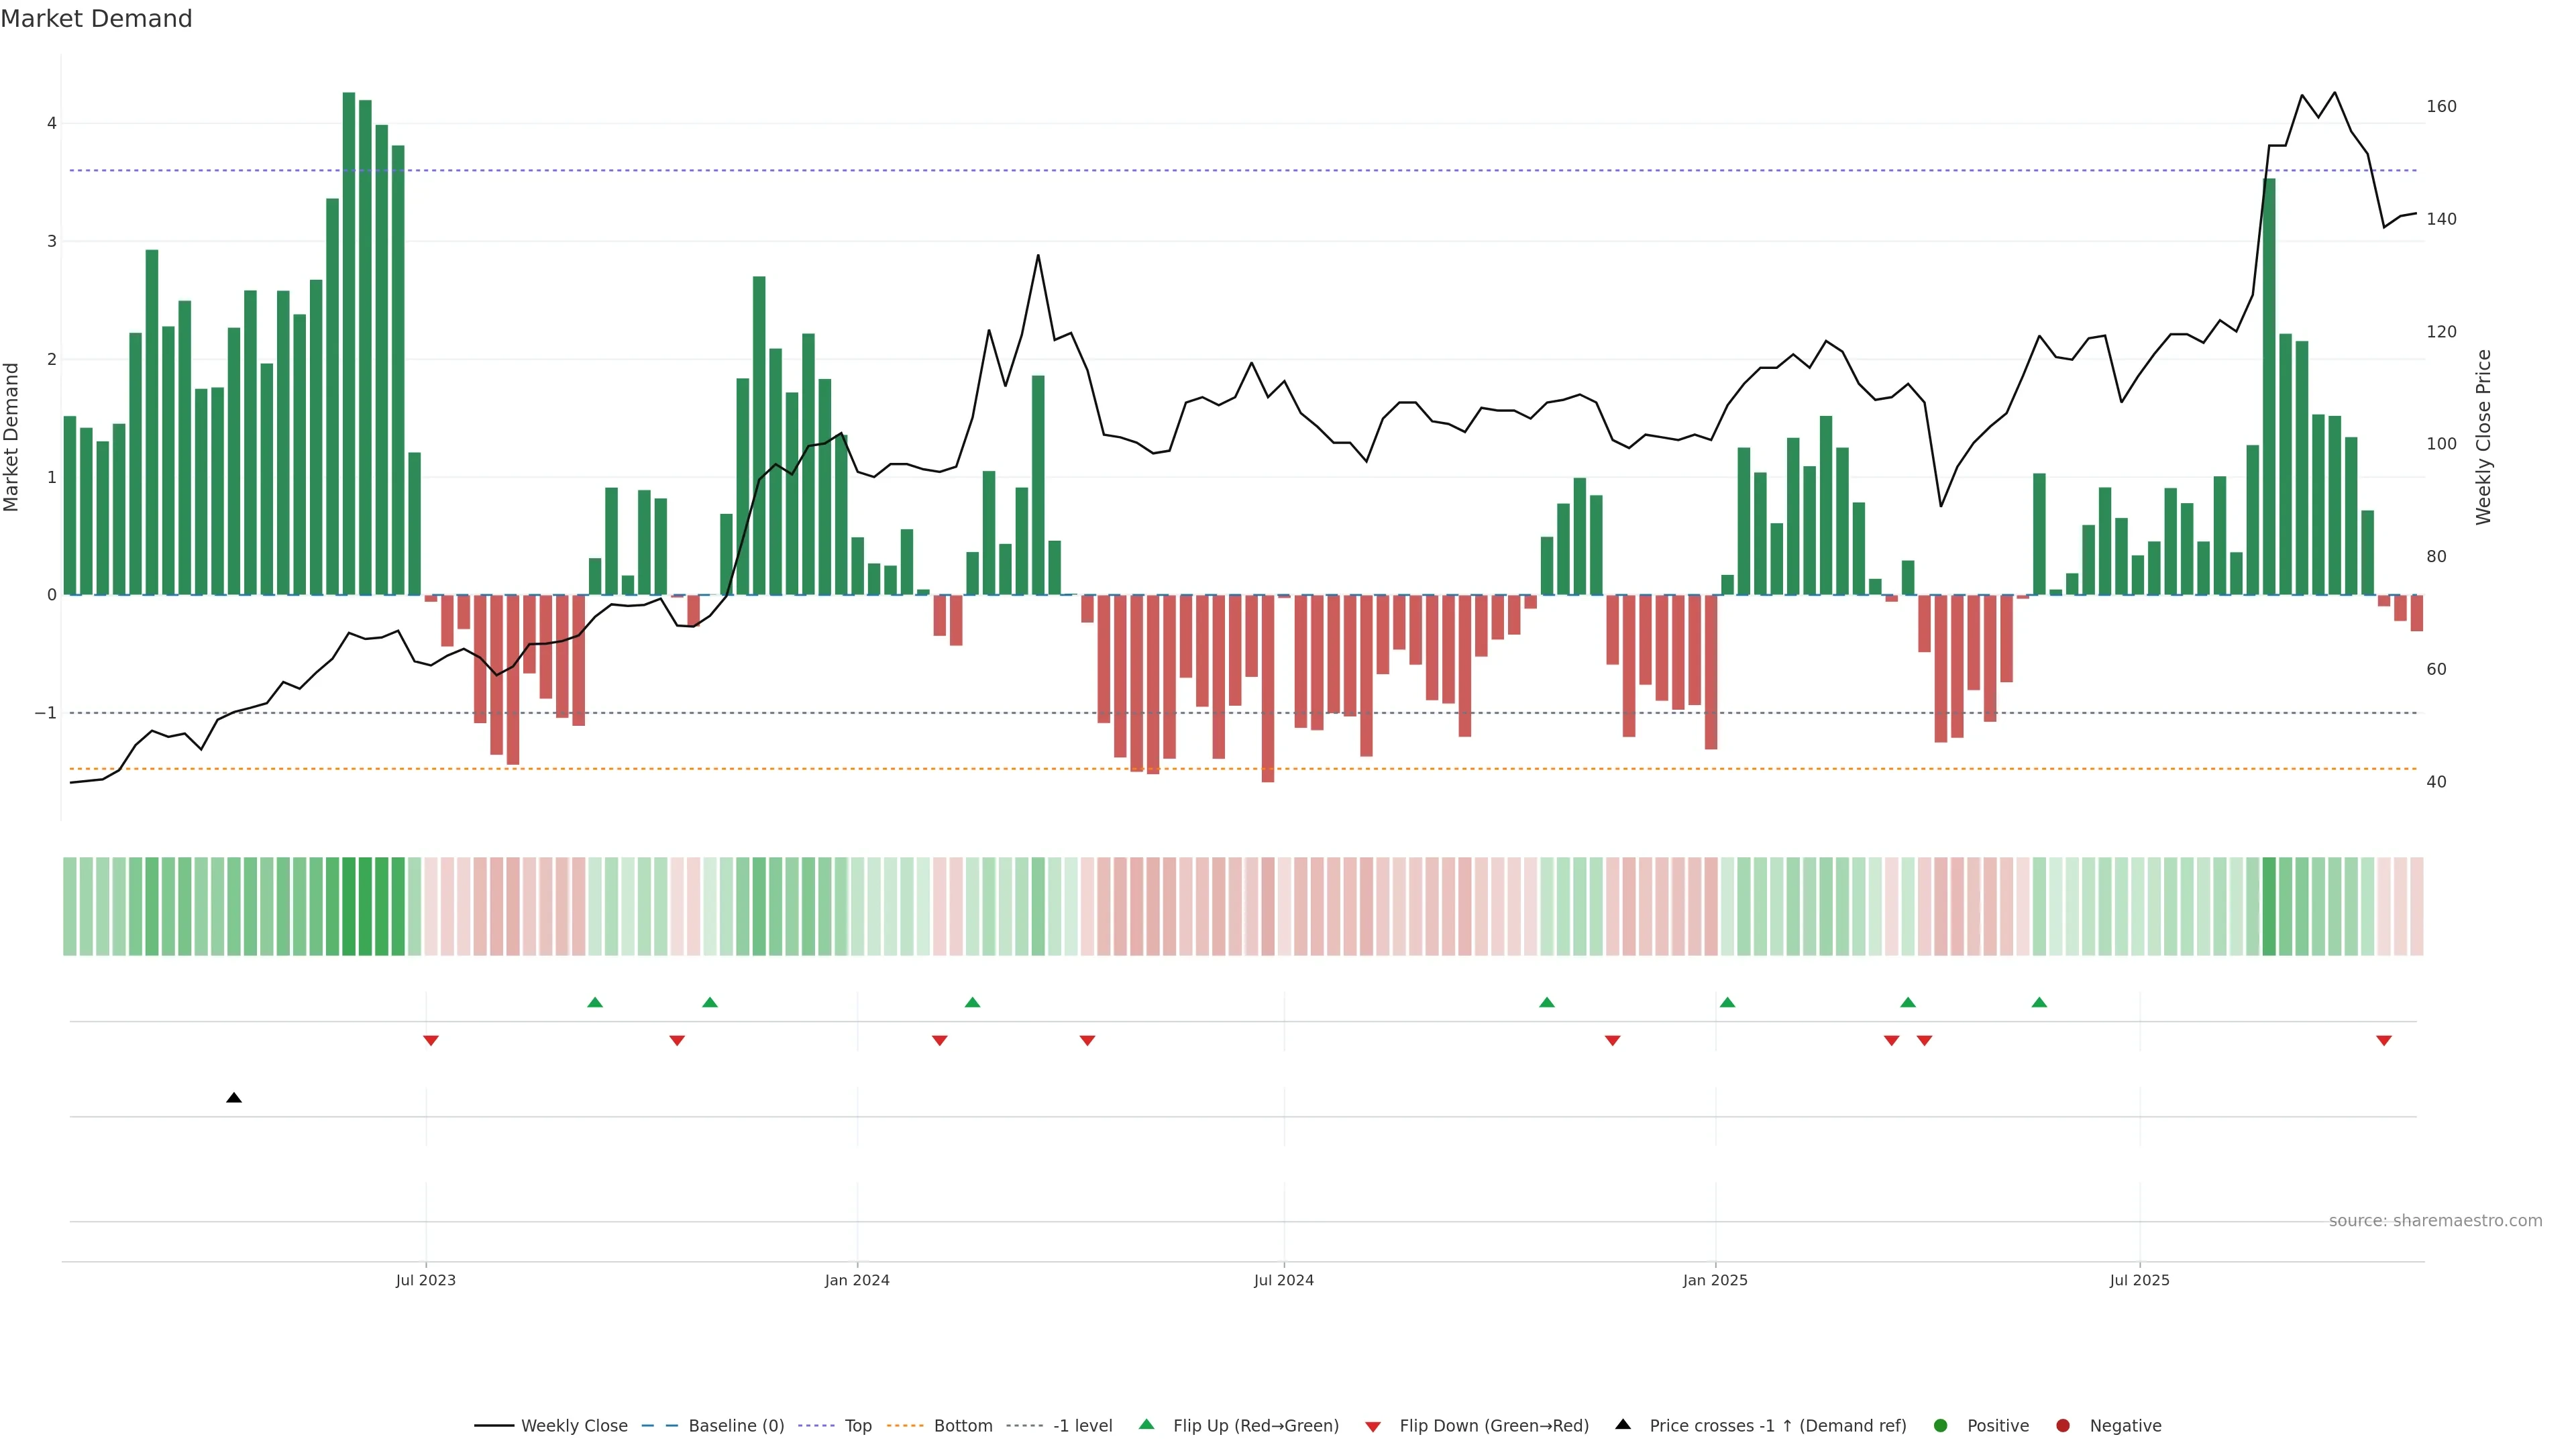Image resolution: width=2576 pixels, height=1449 pixels.
Task: Click the Weekly Close Price right axis title
Action: click(x=2484, y=437)
